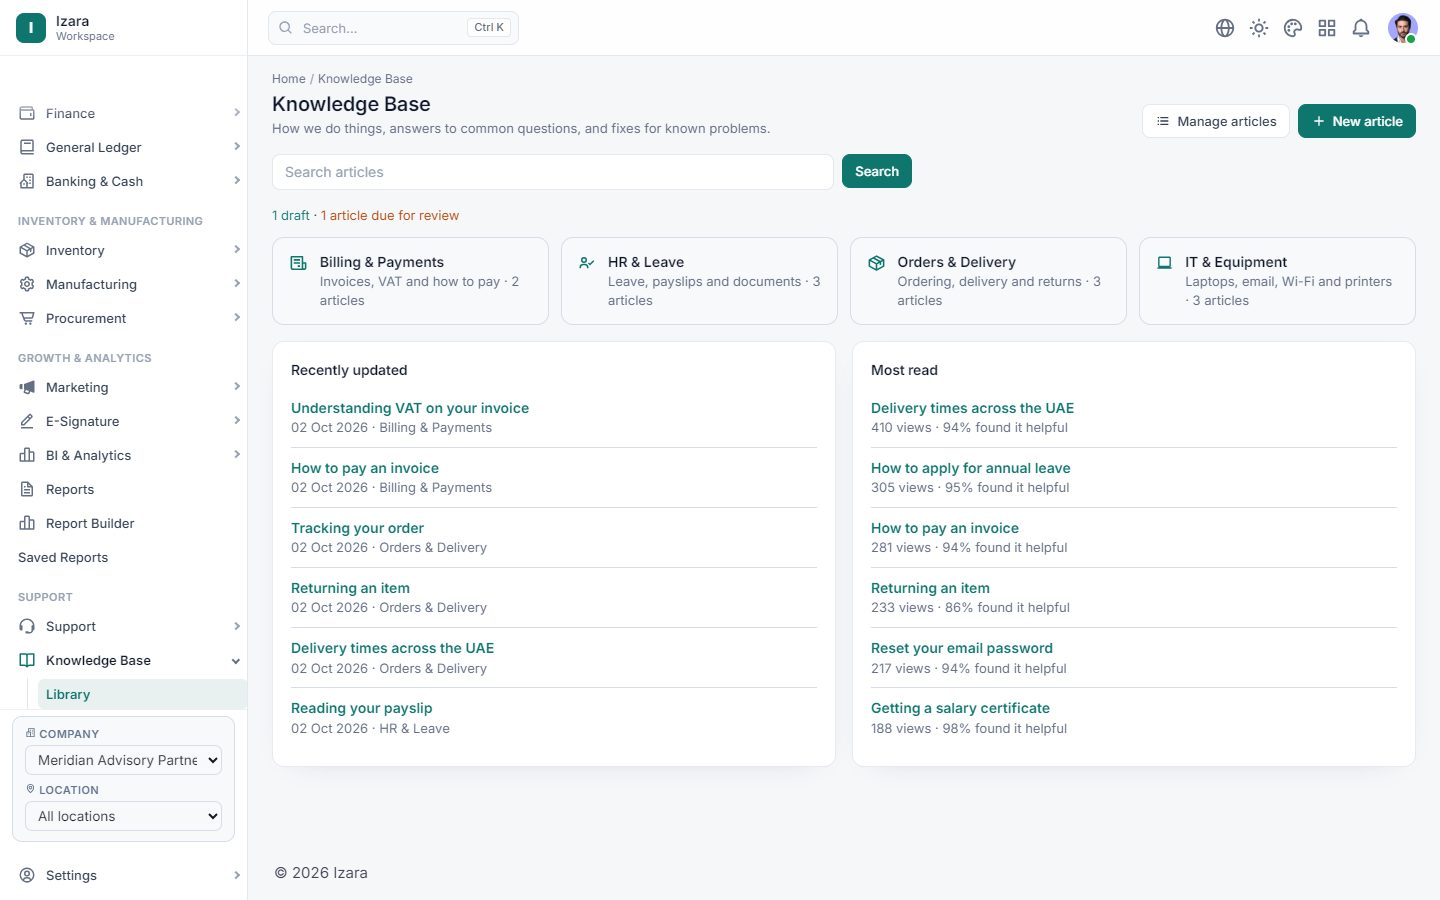
Task: Click the Manufacturing gear icon
Action: (x=27, y=284)
